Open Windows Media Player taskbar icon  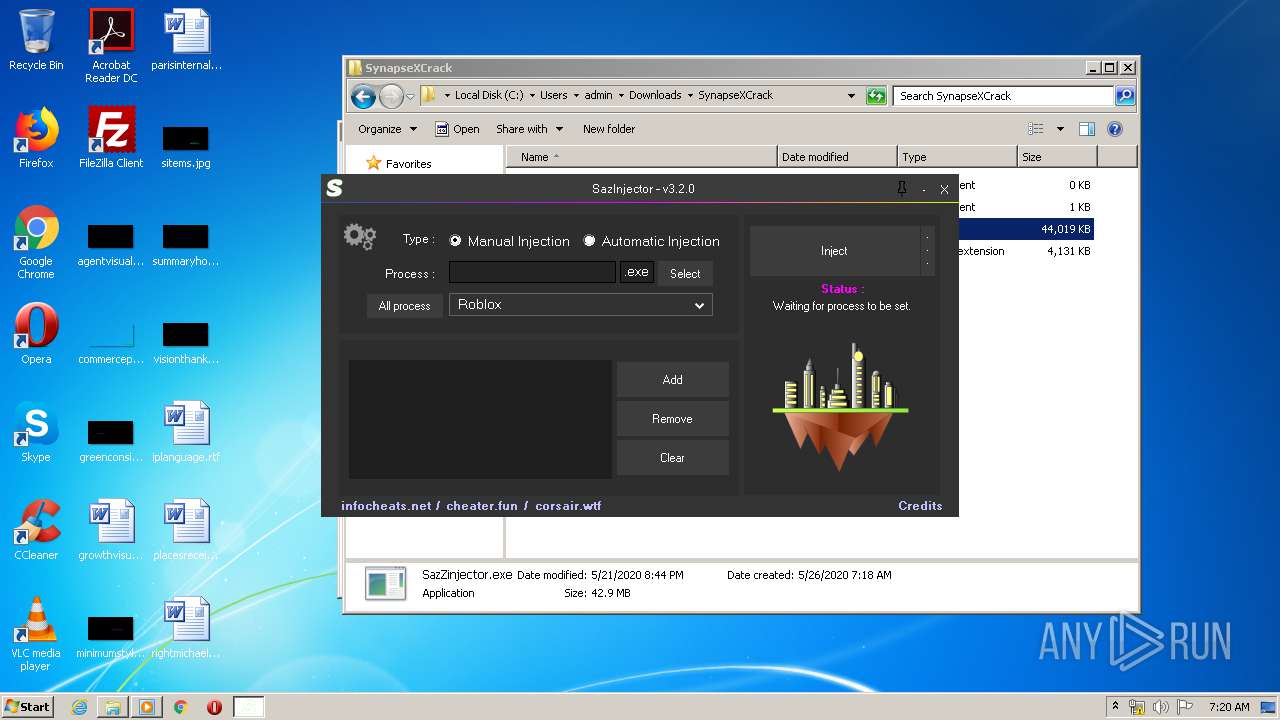tap(147, 707)
